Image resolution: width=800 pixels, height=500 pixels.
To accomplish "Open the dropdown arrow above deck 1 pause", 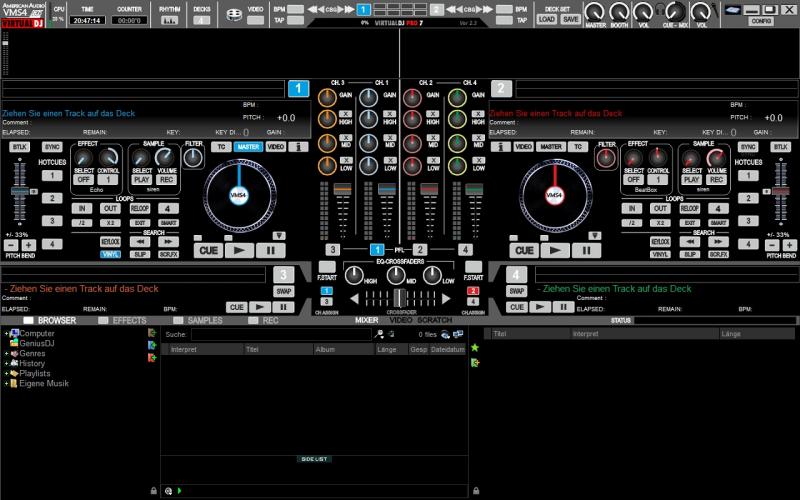I will (279, 236).
